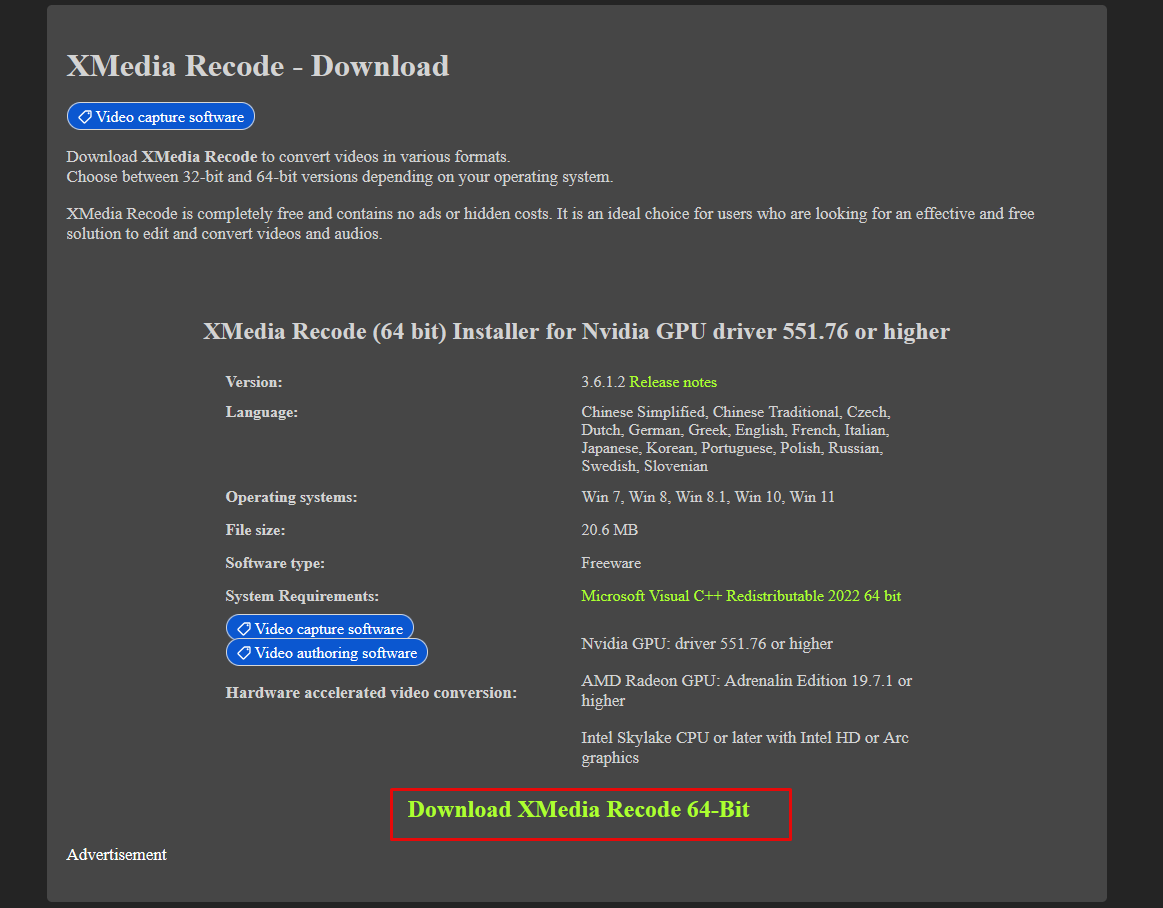This screenshot has height=908, width=1163.
Task: Click the Language: label
Action: [262, 412]
